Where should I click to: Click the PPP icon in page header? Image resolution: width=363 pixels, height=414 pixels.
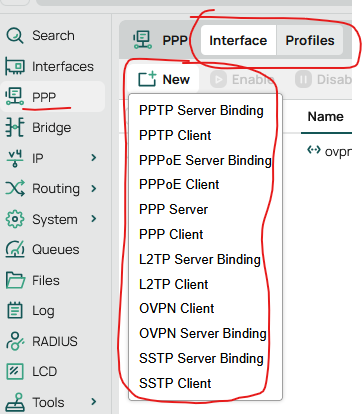143,40
